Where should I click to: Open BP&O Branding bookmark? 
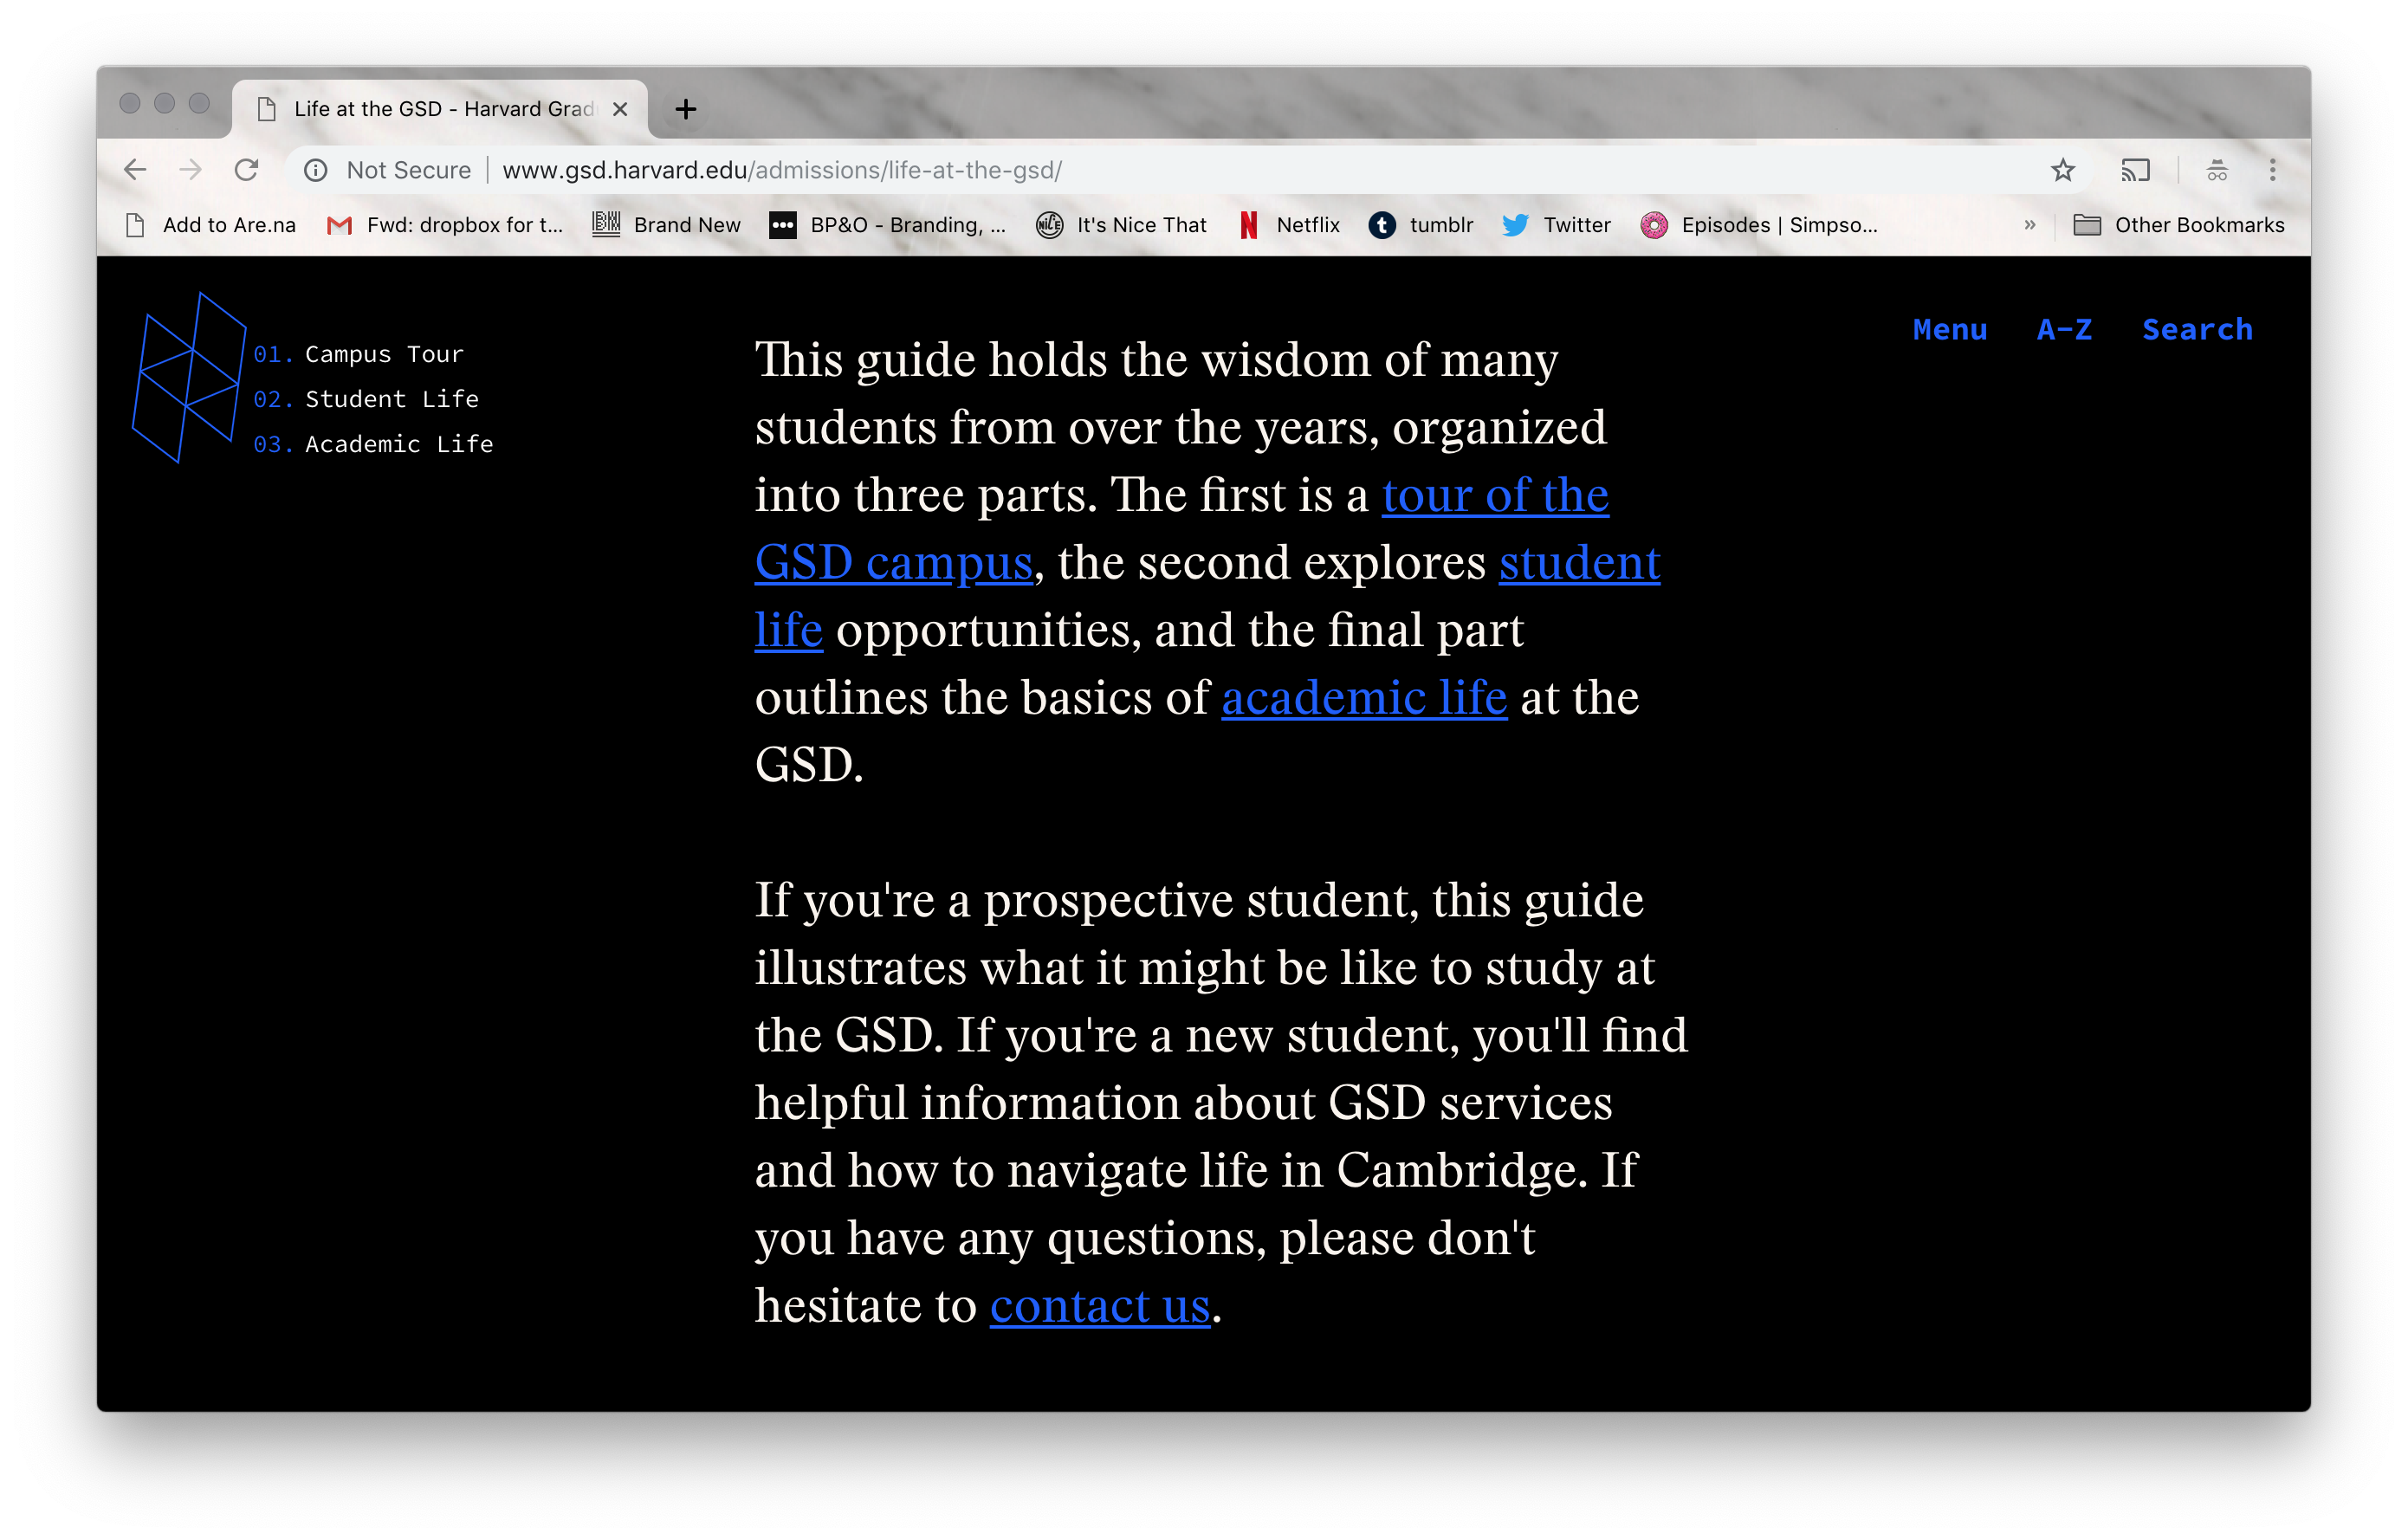(x=888, y=225)
